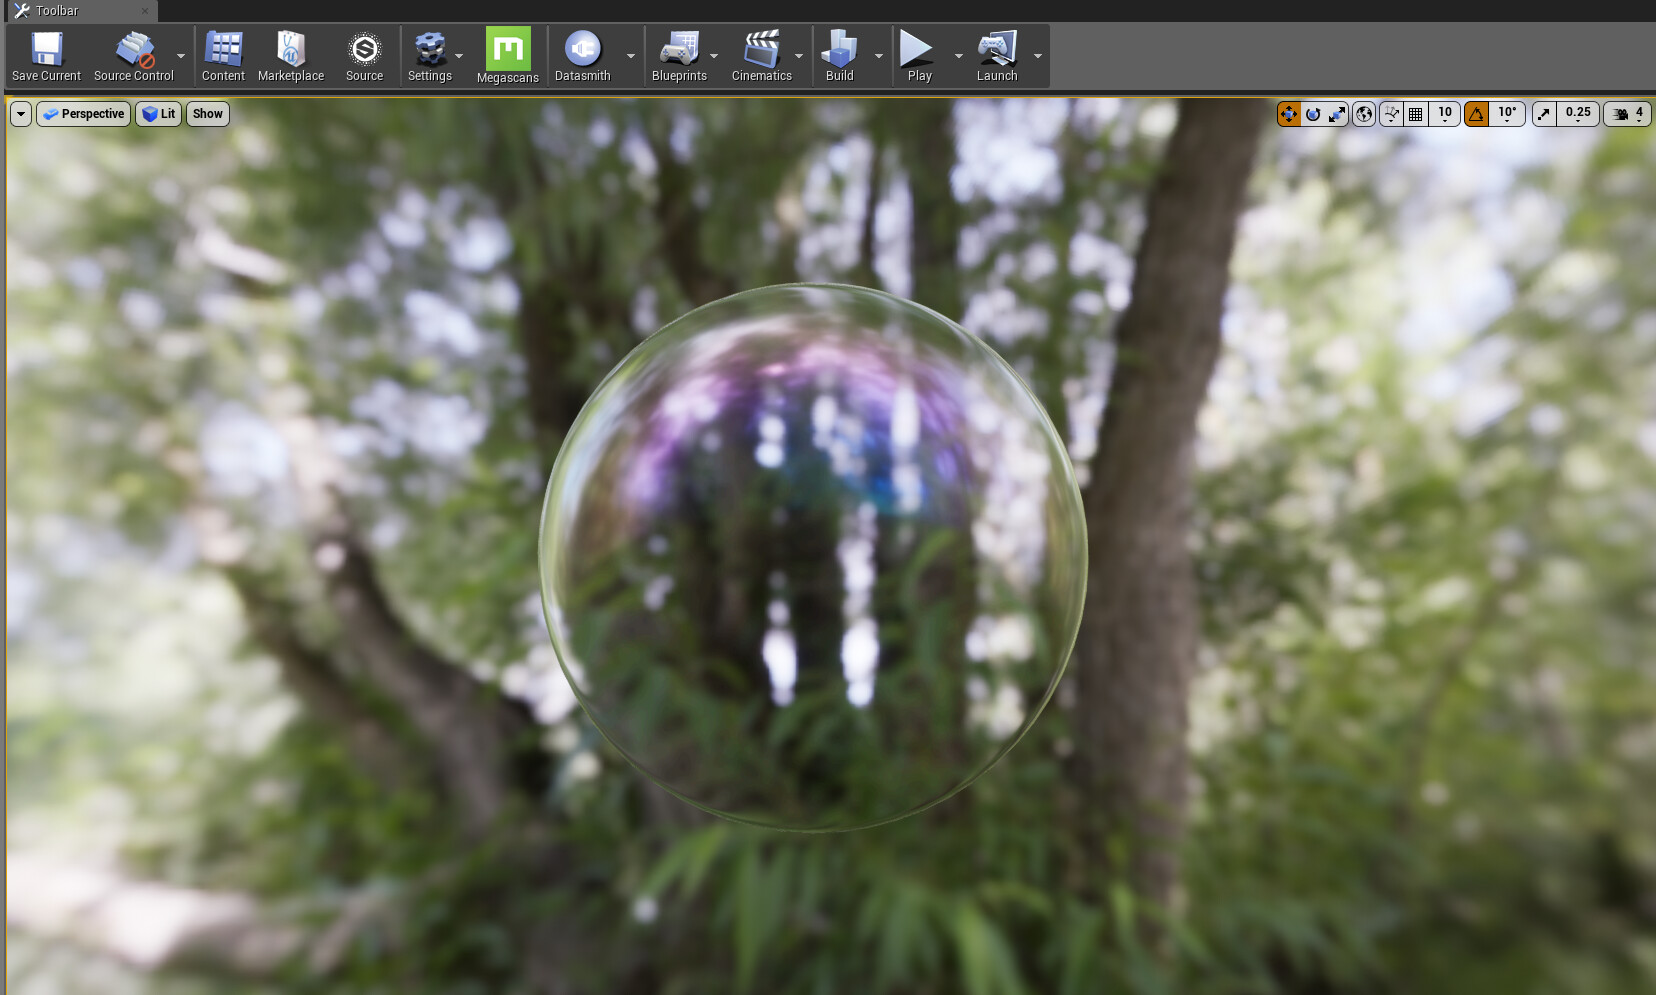This screenshot has height=995, width=1656.
Task: Toggle rotation snapping
Action: 1477,113
